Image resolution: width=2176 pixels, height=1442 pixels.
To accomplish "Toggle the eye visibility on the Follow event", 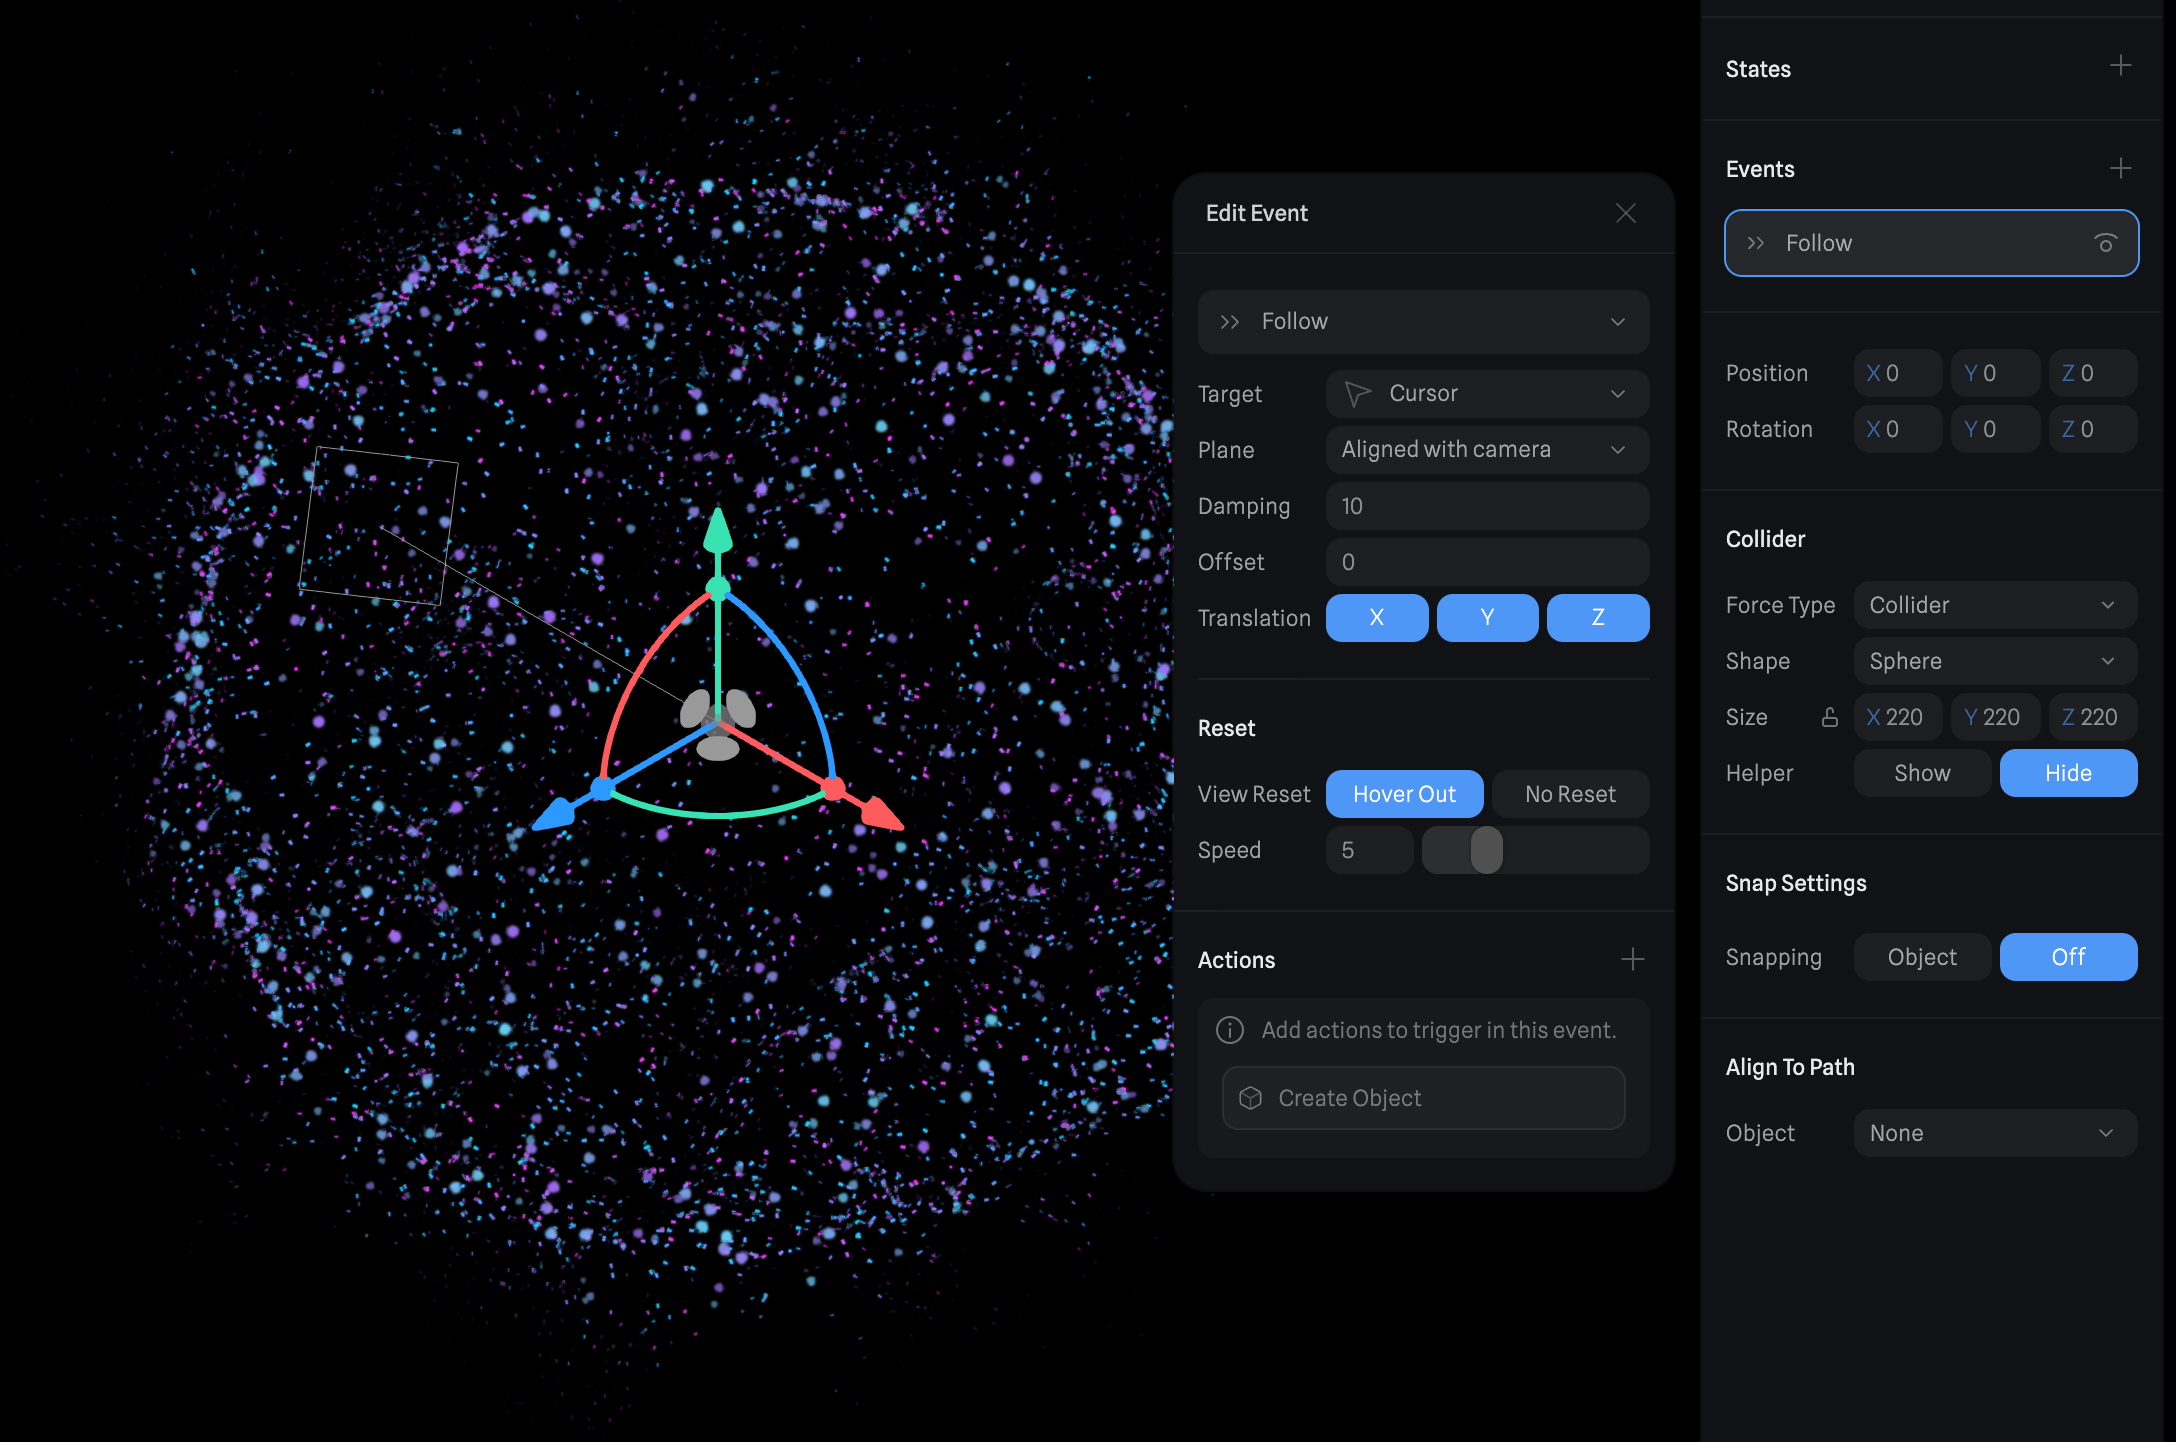I will 2105,243.
